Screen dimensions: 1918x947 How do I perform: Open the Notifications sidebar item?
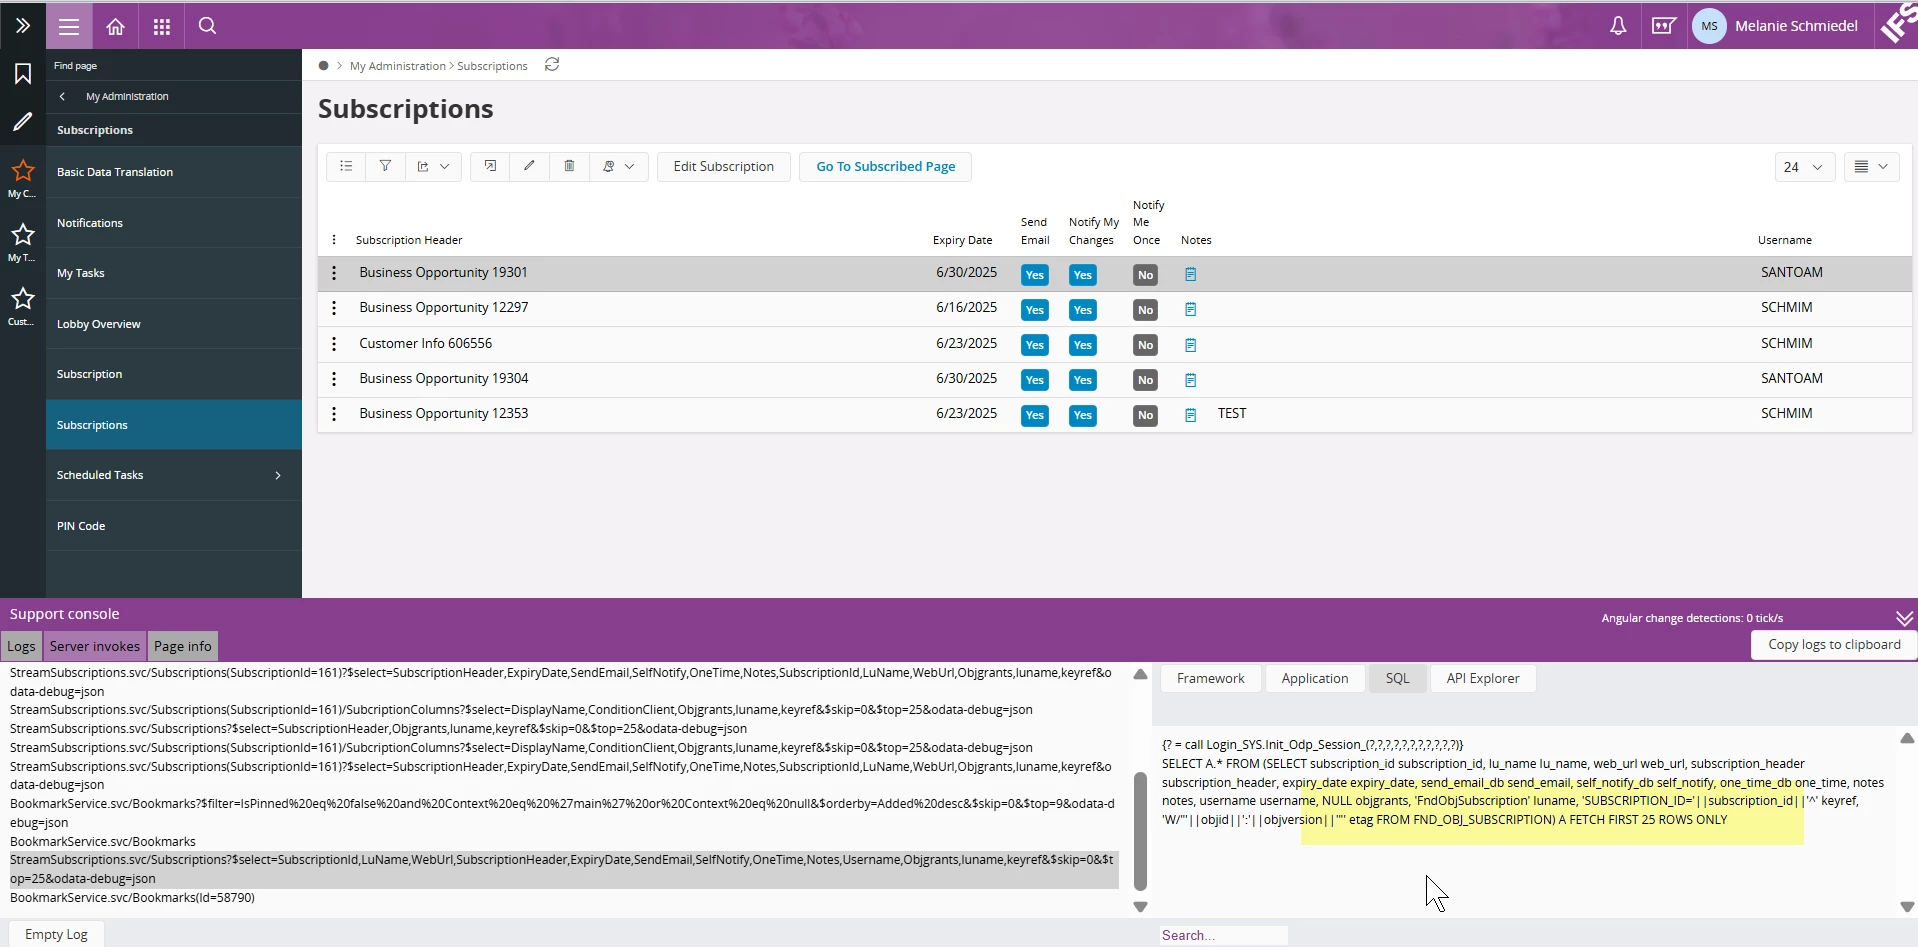point(174,223)
